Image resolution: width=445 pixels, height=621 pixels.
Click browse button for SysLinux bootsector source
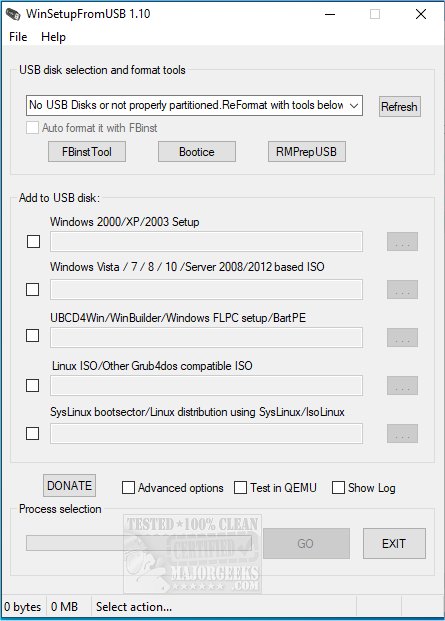pos(402,434)
